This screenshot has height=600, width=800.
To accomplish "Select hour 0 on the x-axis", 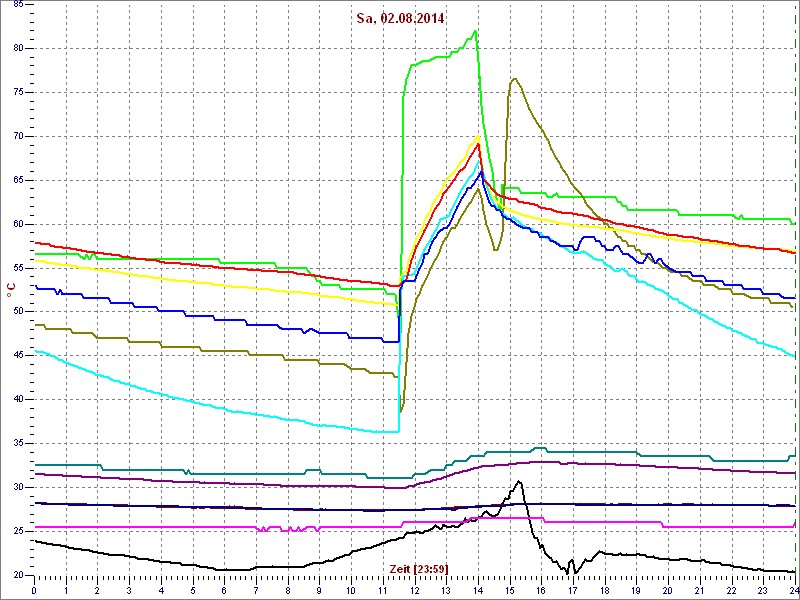I will coord(35,590).
